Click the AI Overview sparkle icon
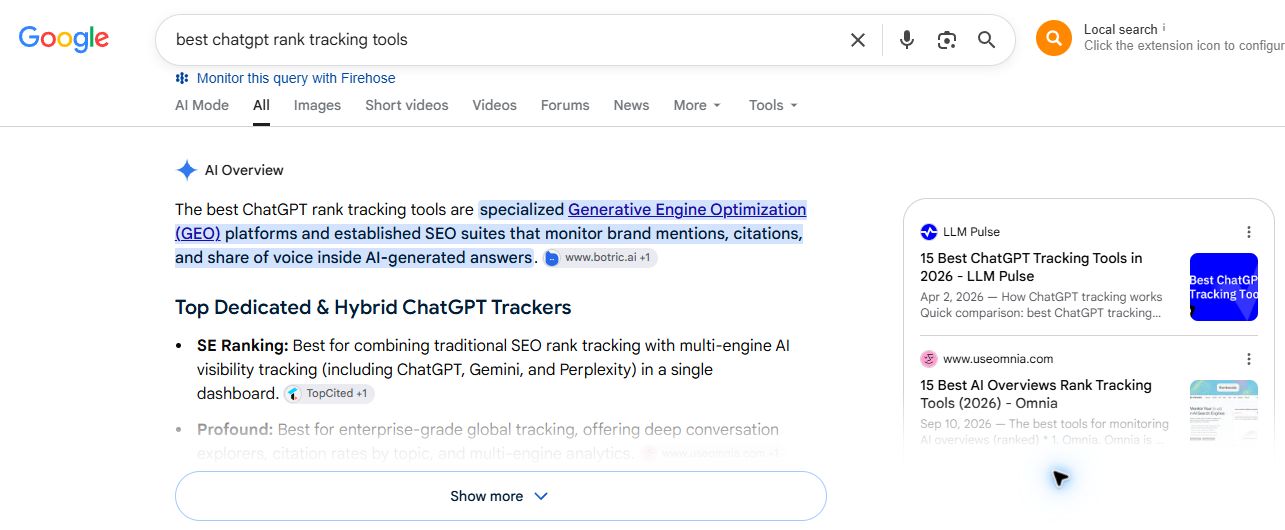The image size is (1285, 530). point(186,170)
